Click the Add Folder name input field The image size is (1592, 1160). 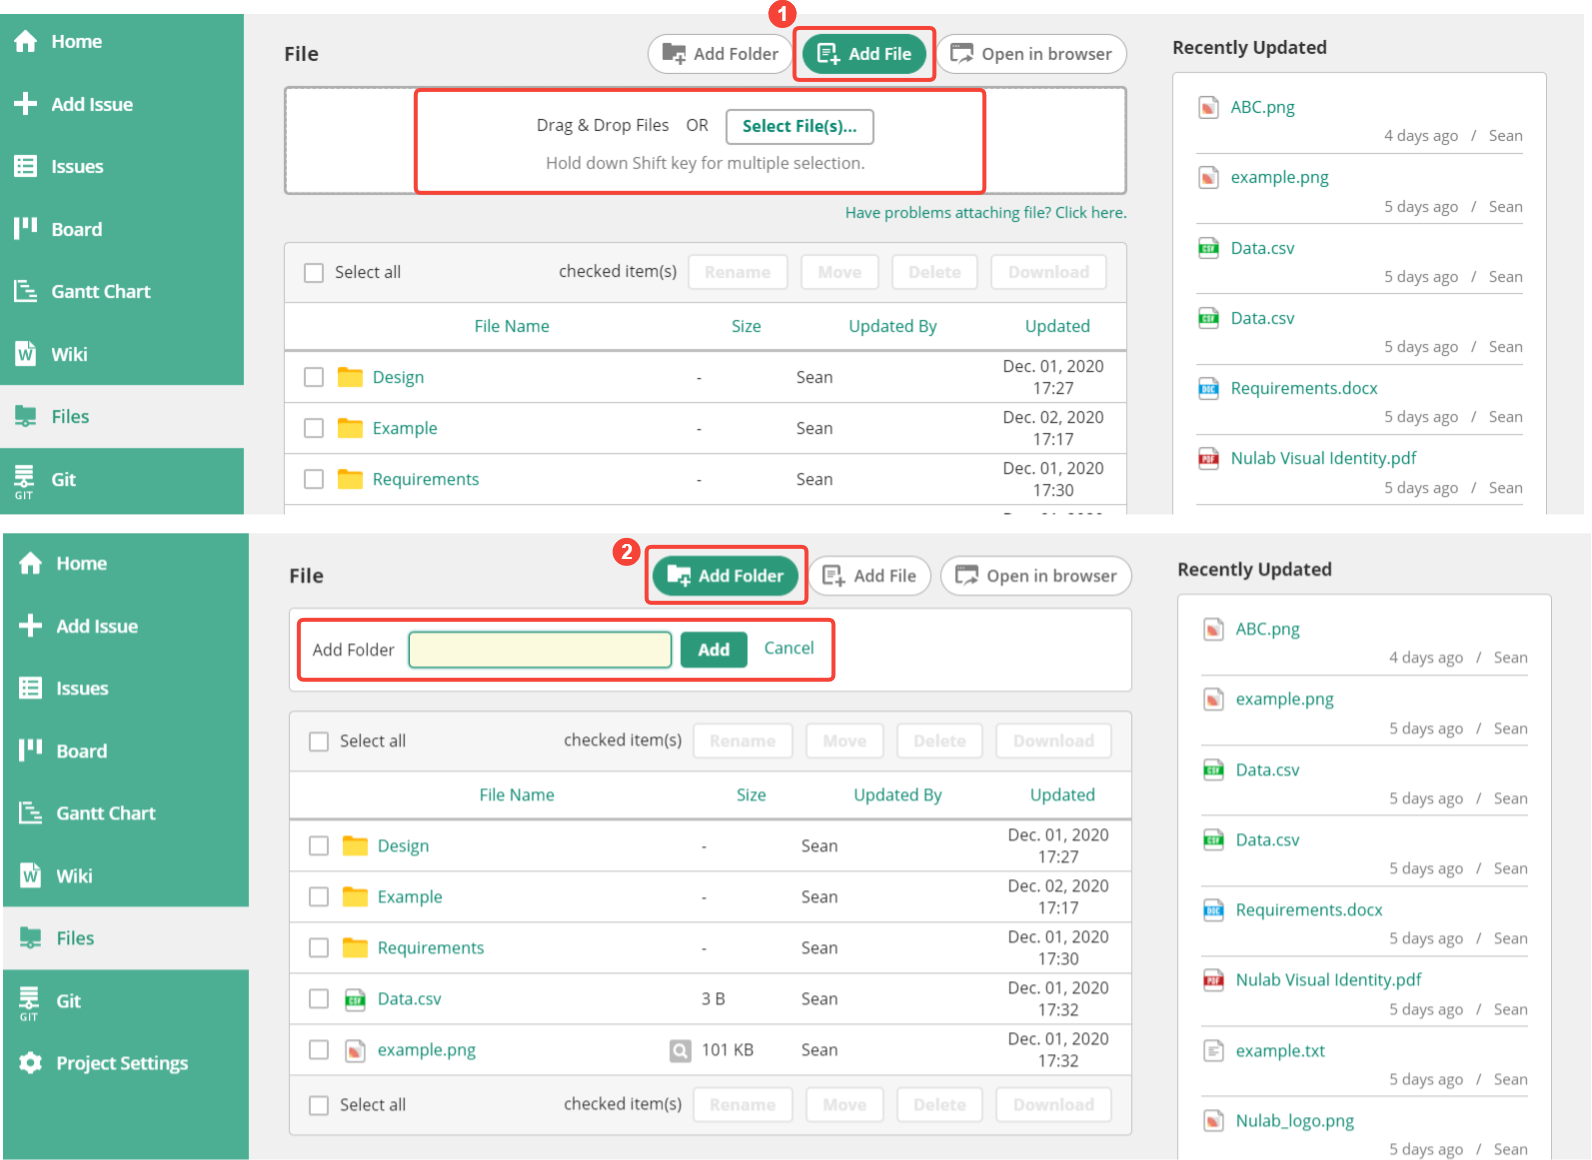[540, 650]
